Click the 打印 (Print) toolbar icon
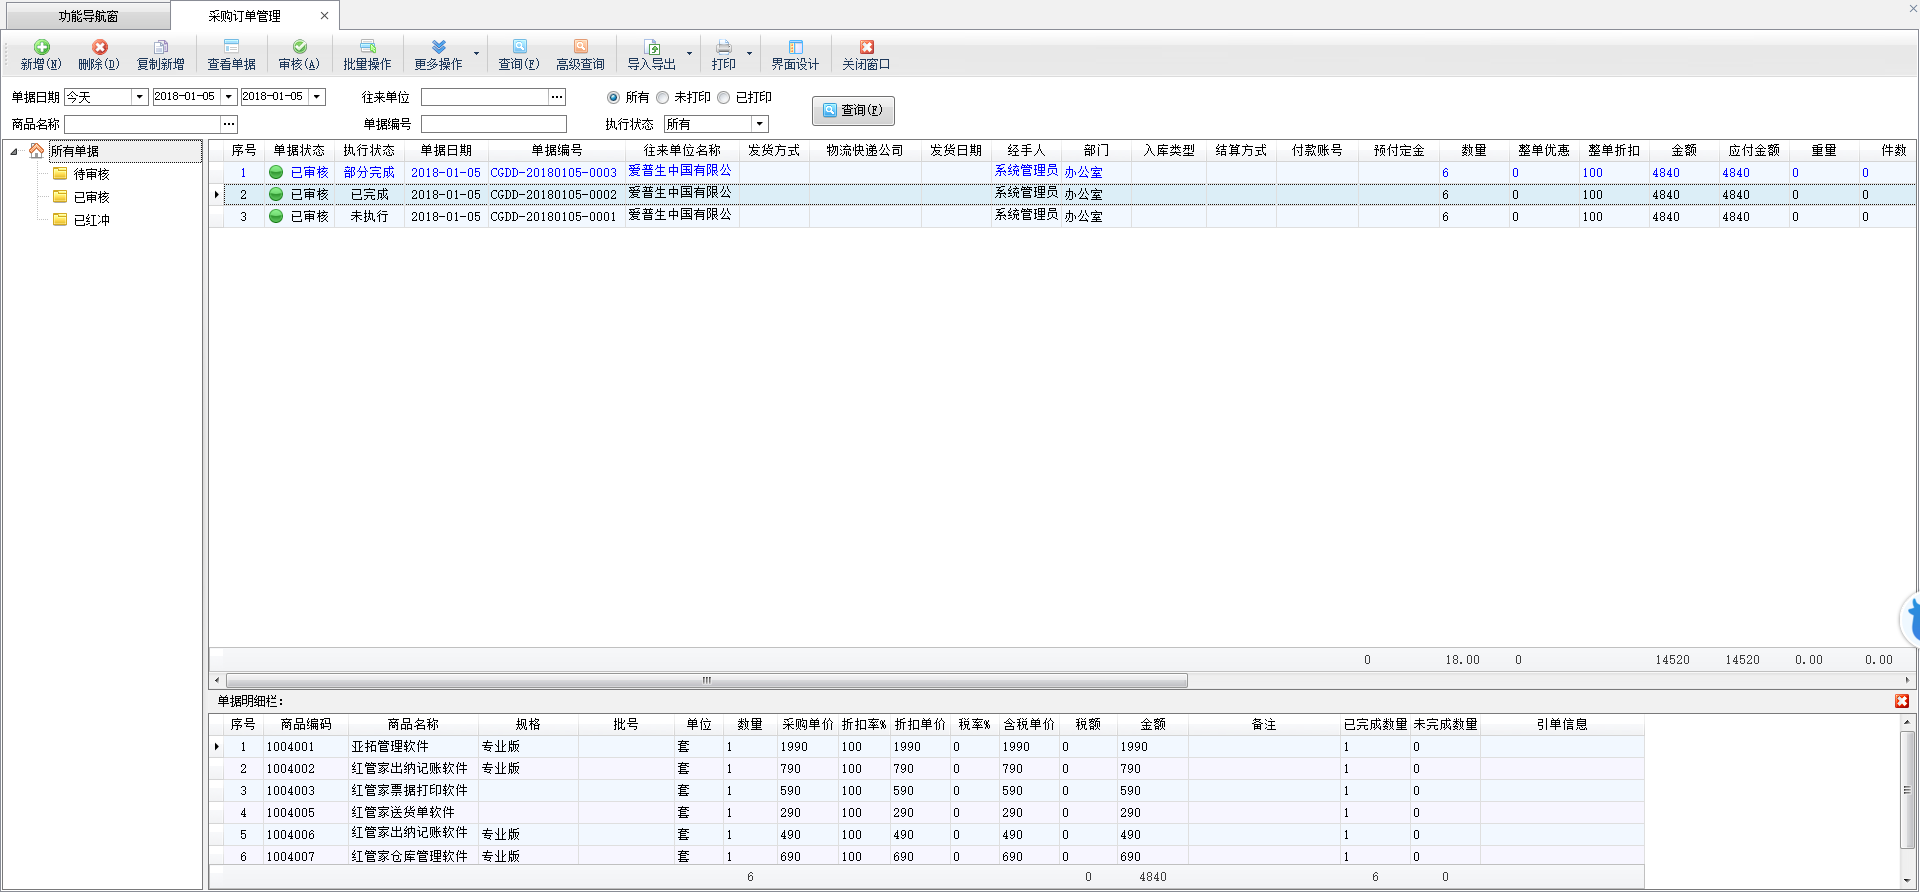Screen dimensions: 1920x892 click(x=723, y=47)
